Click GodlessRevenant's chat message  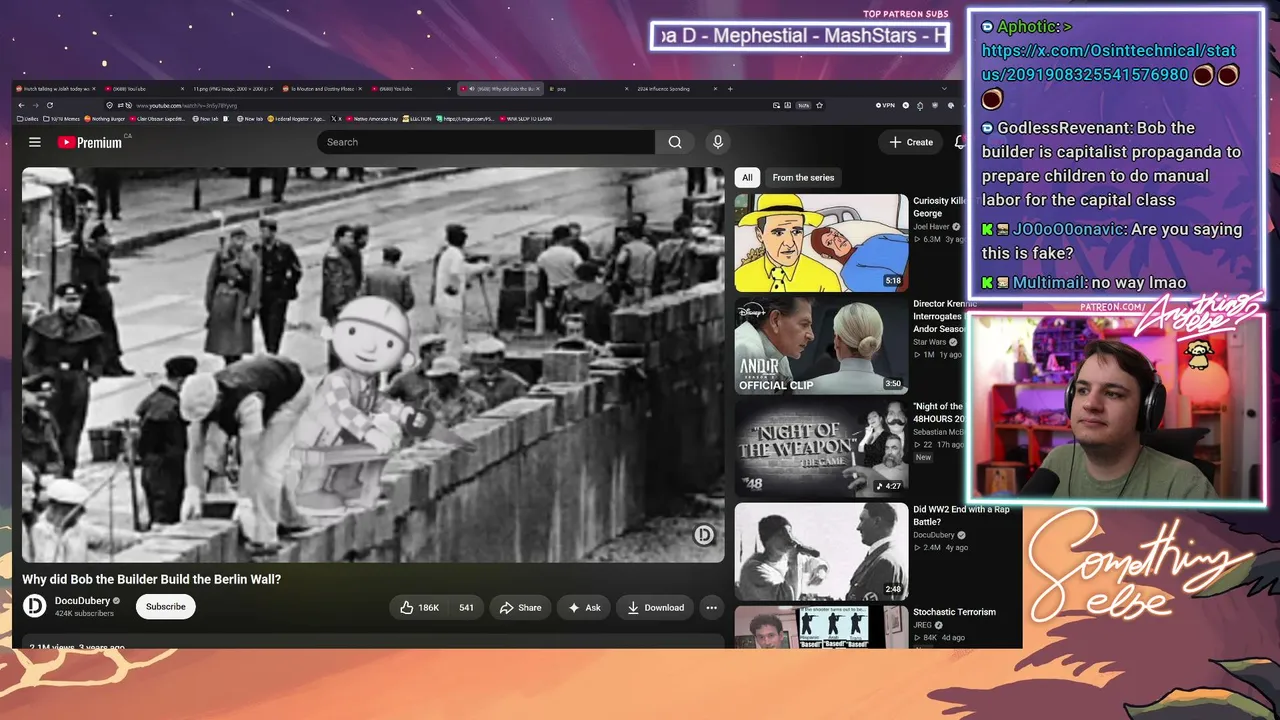pos(1111,164)
